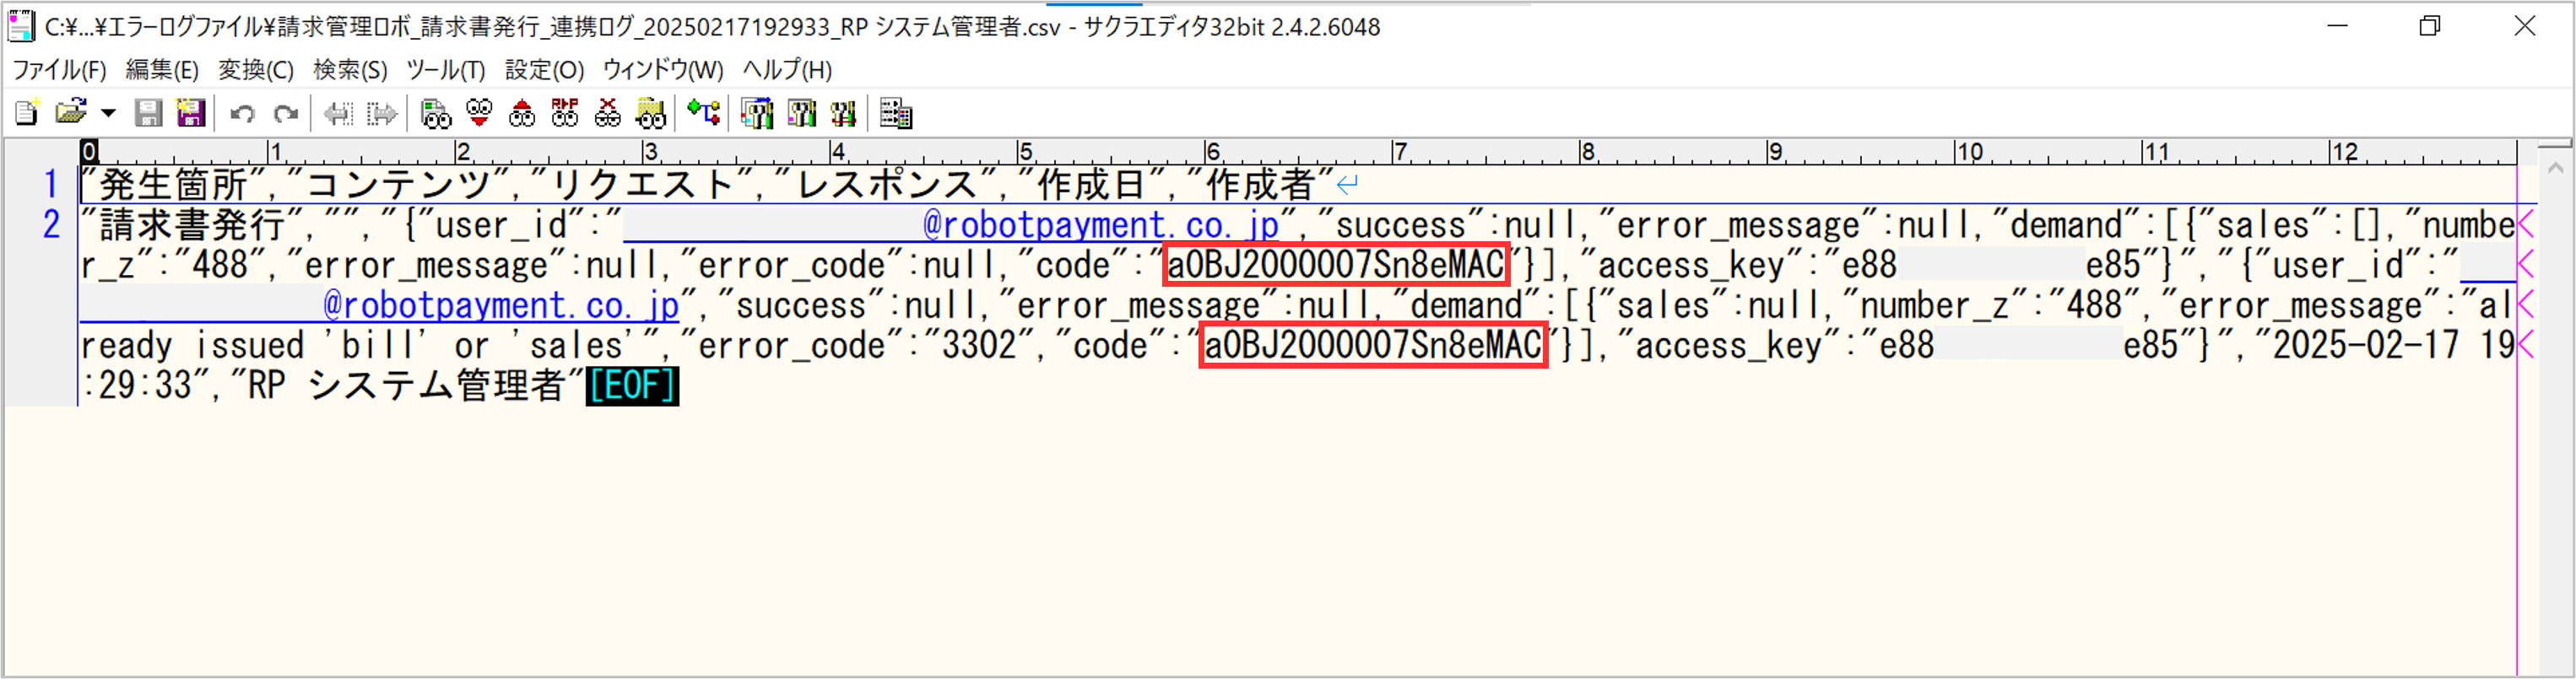2576x679 pixels.
Task: Run outline analysis toolbar icon
Action: click(704, 113)
